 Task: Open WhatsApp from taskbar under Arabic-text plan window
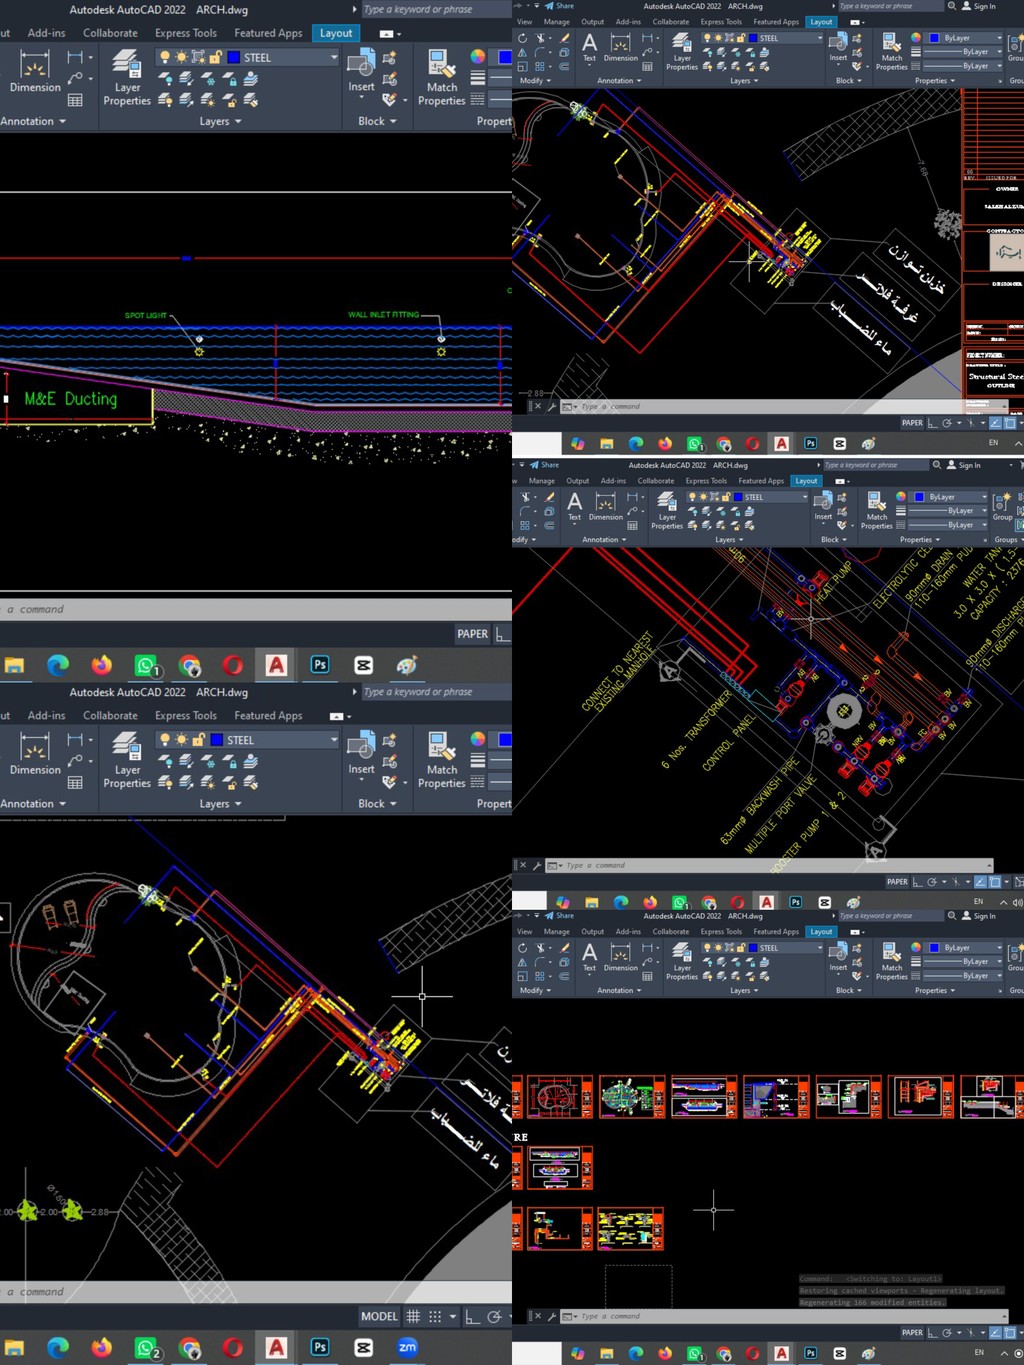click(x=695, y=443)
